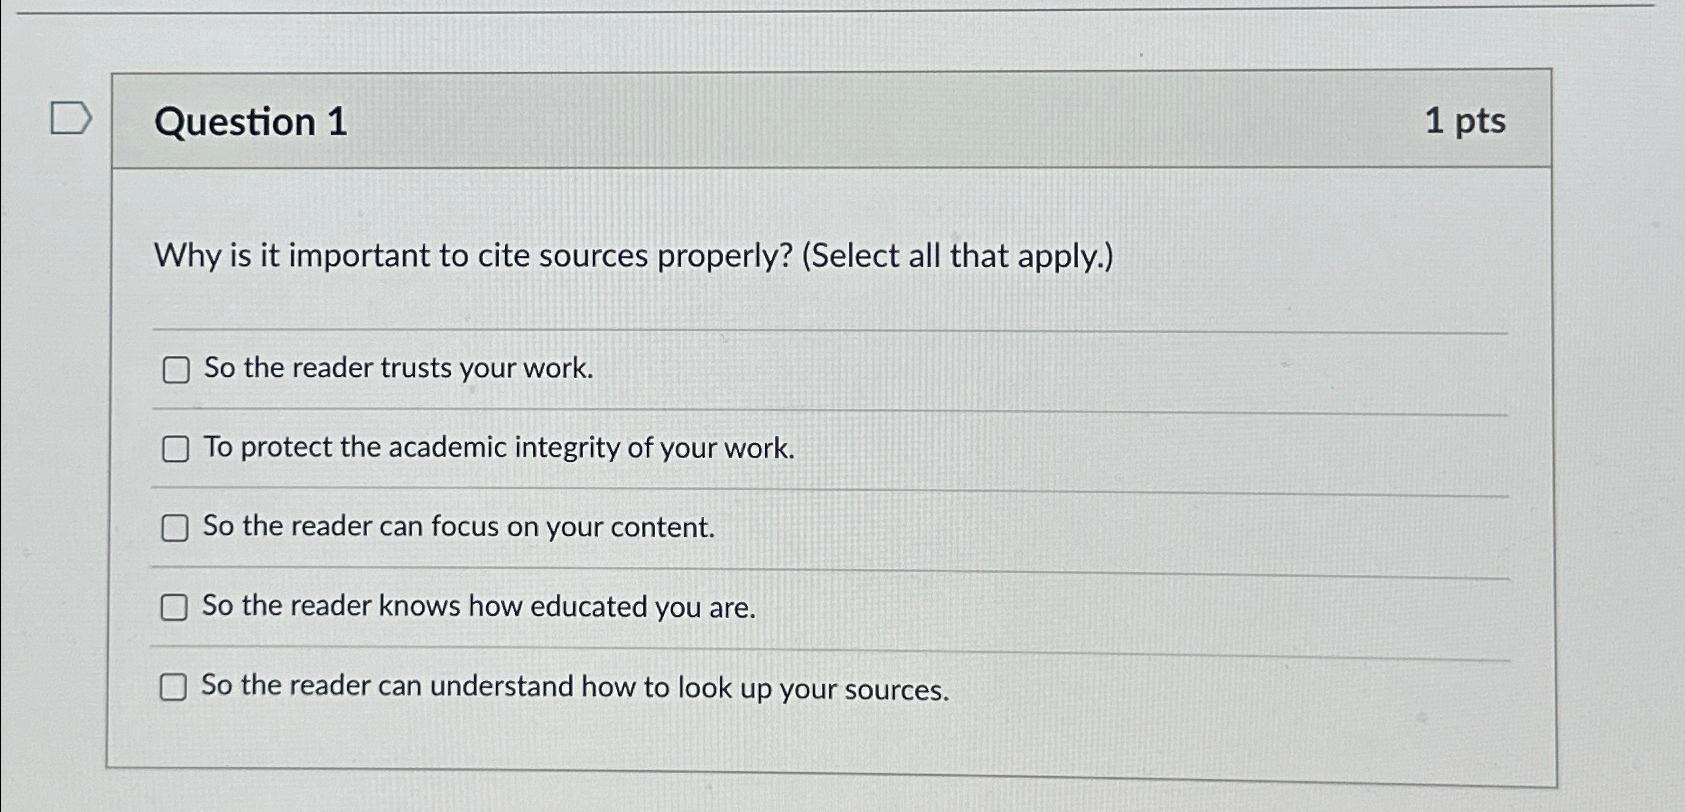Click the Question 1 header title

[252, 121]
